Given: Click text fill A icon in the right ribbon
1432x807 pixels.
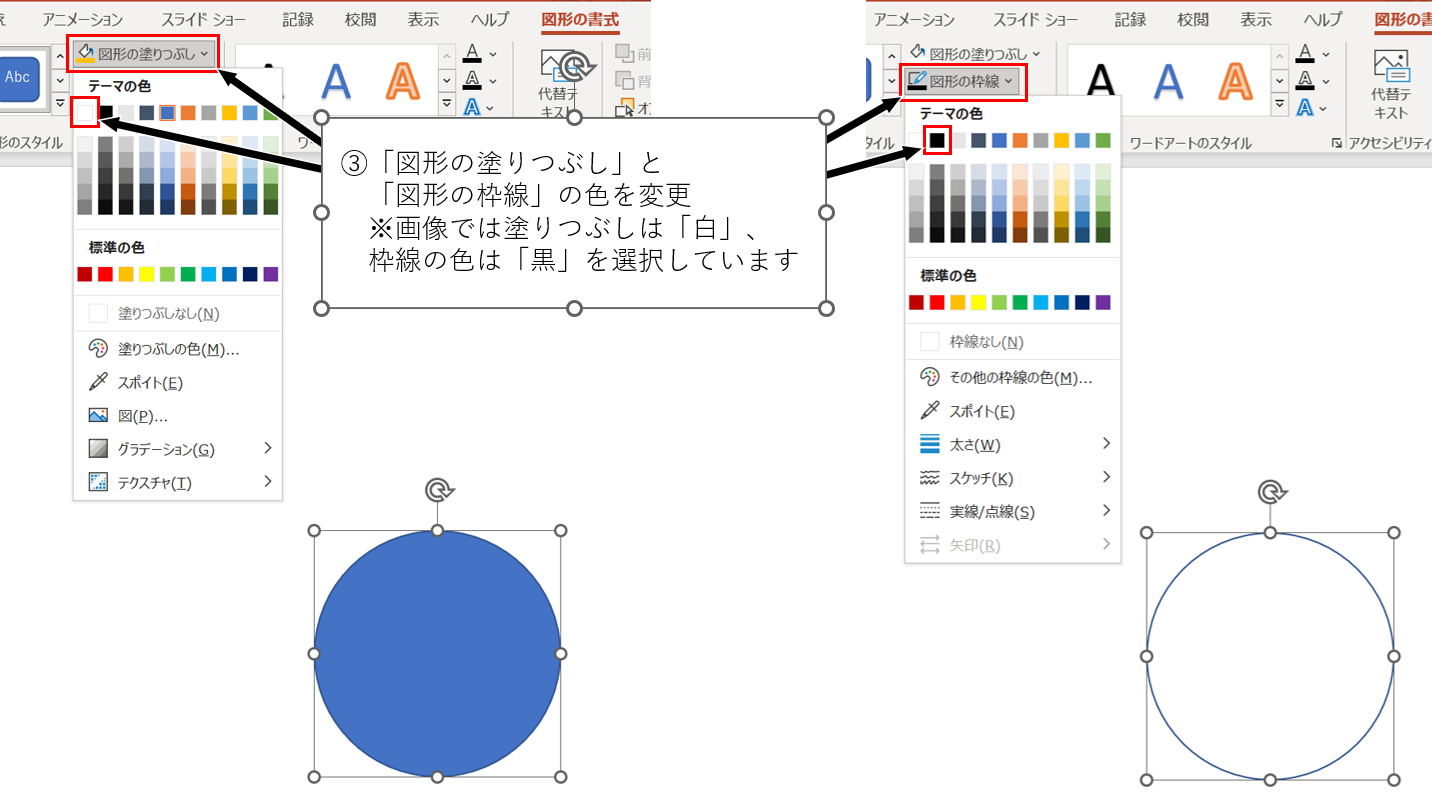Looking at the screenshot, I should (1306, 54).
